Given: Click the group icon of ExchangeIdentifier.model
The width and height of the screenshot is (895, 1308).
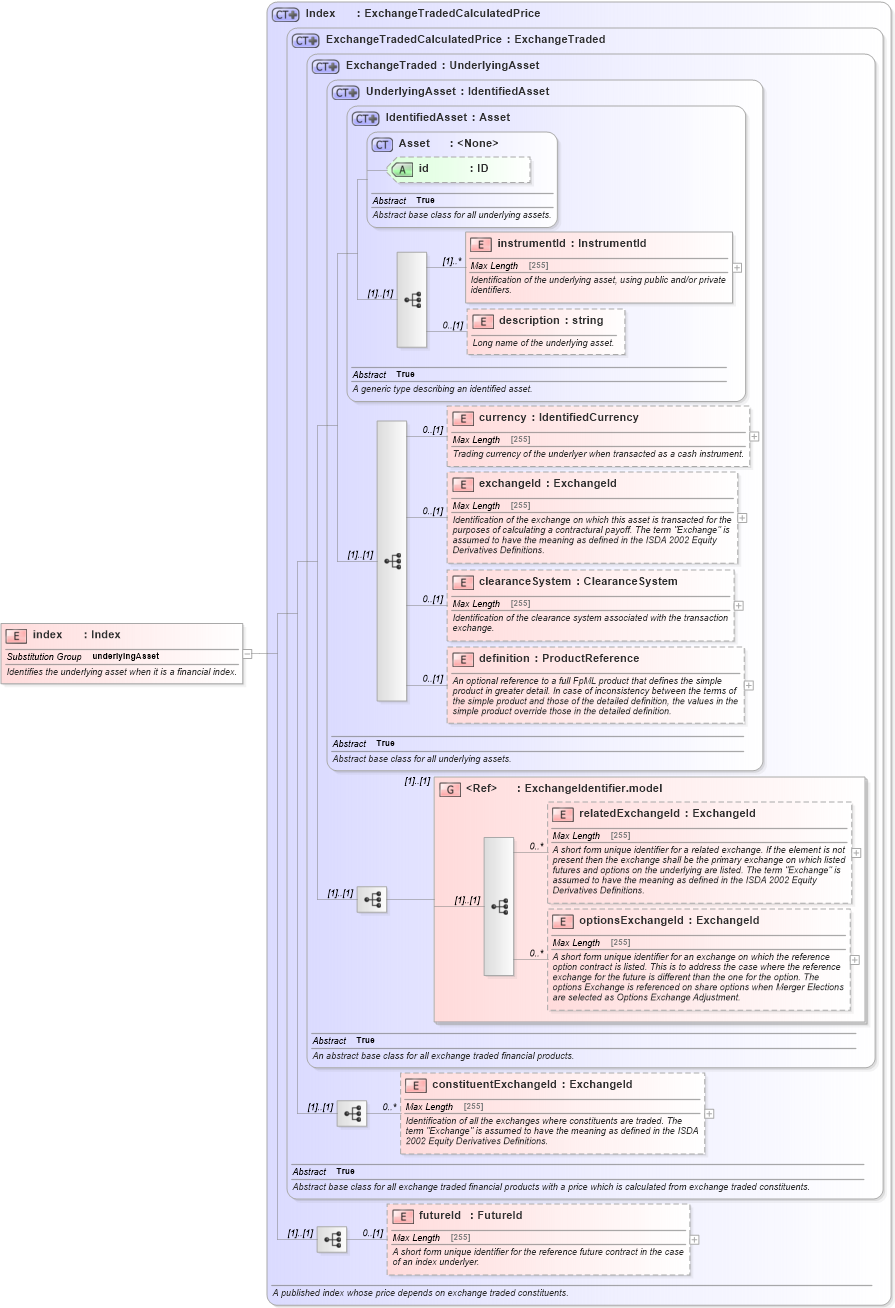Looking at the screenshot, I should (450, 789).
